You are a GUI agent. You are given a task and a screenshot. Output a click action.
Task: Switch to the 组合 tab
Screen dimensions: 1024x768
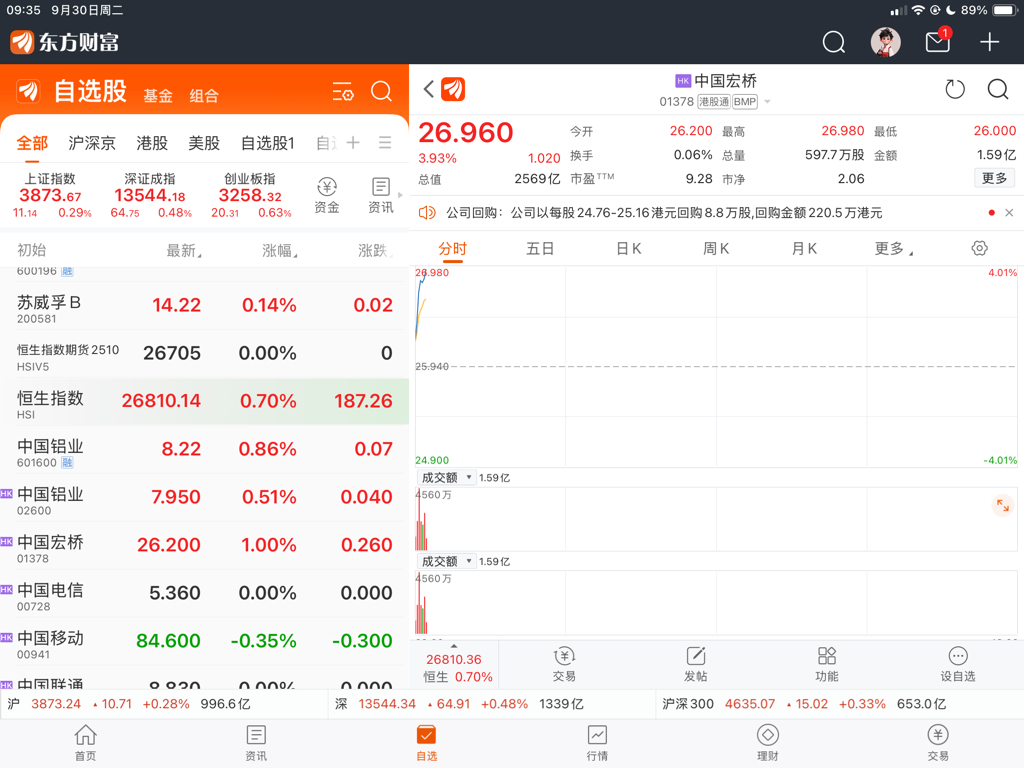pos(204,96)
